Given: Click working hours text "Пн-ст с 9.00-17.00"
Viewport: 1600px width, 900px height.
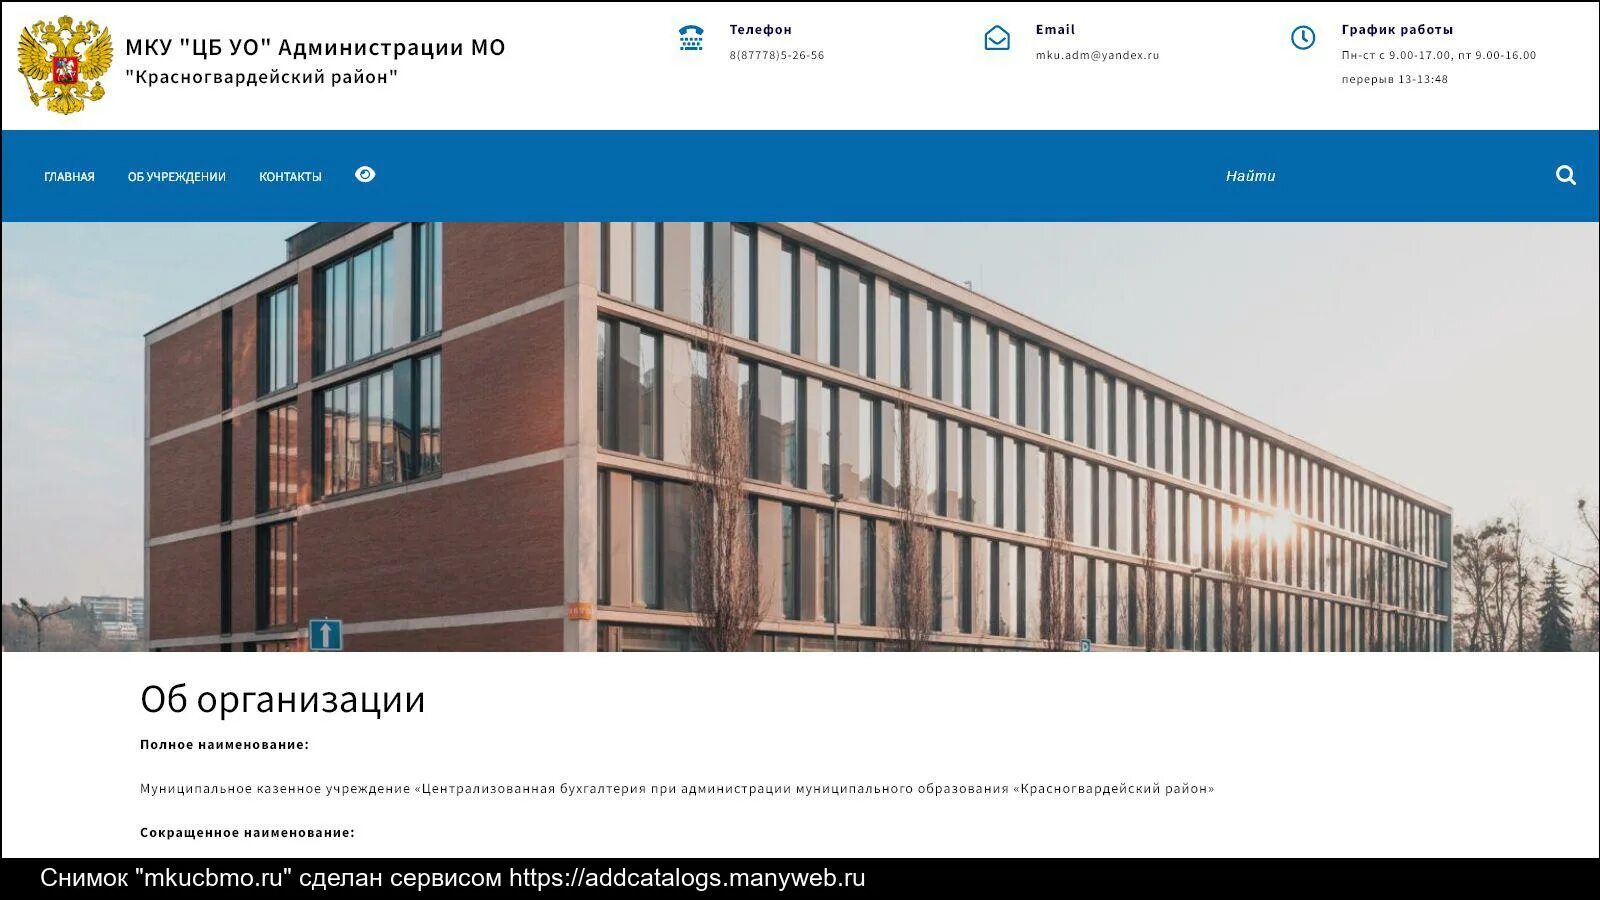Looking at the screenshot, I should [x=1396, y=56].
